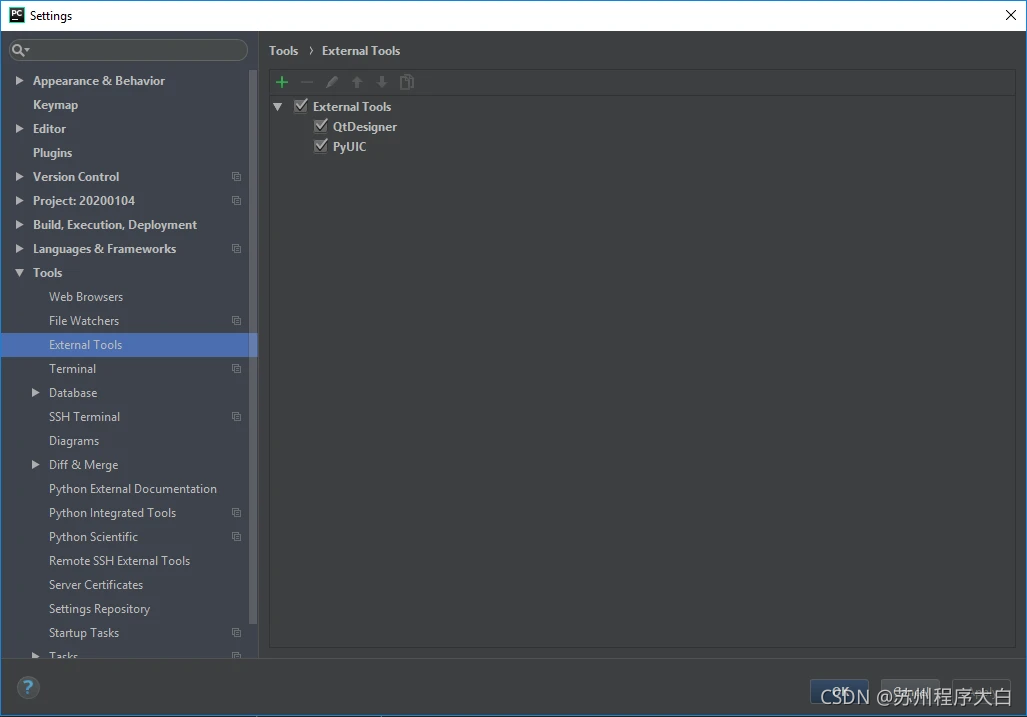Close the Settings dialog window
The image size is (1027, 717).
click(x=1011, y=15)
